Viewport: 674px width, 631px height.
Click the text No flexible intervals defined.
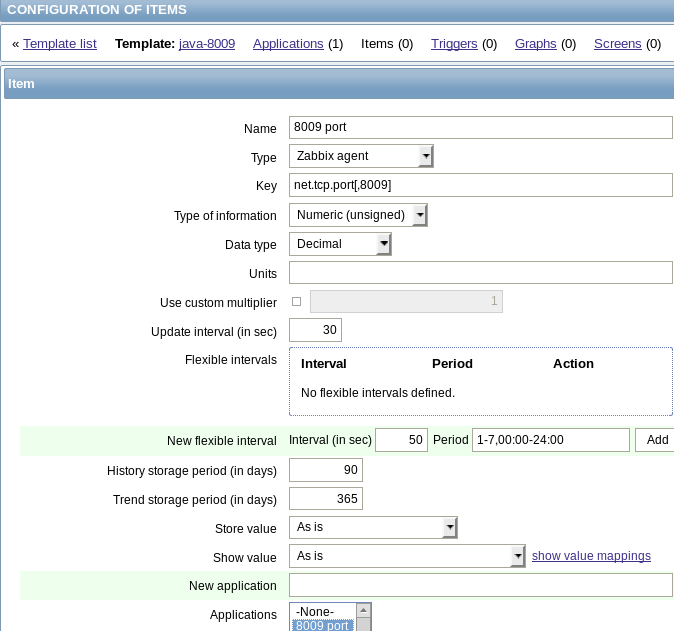(x=378, y=393)
